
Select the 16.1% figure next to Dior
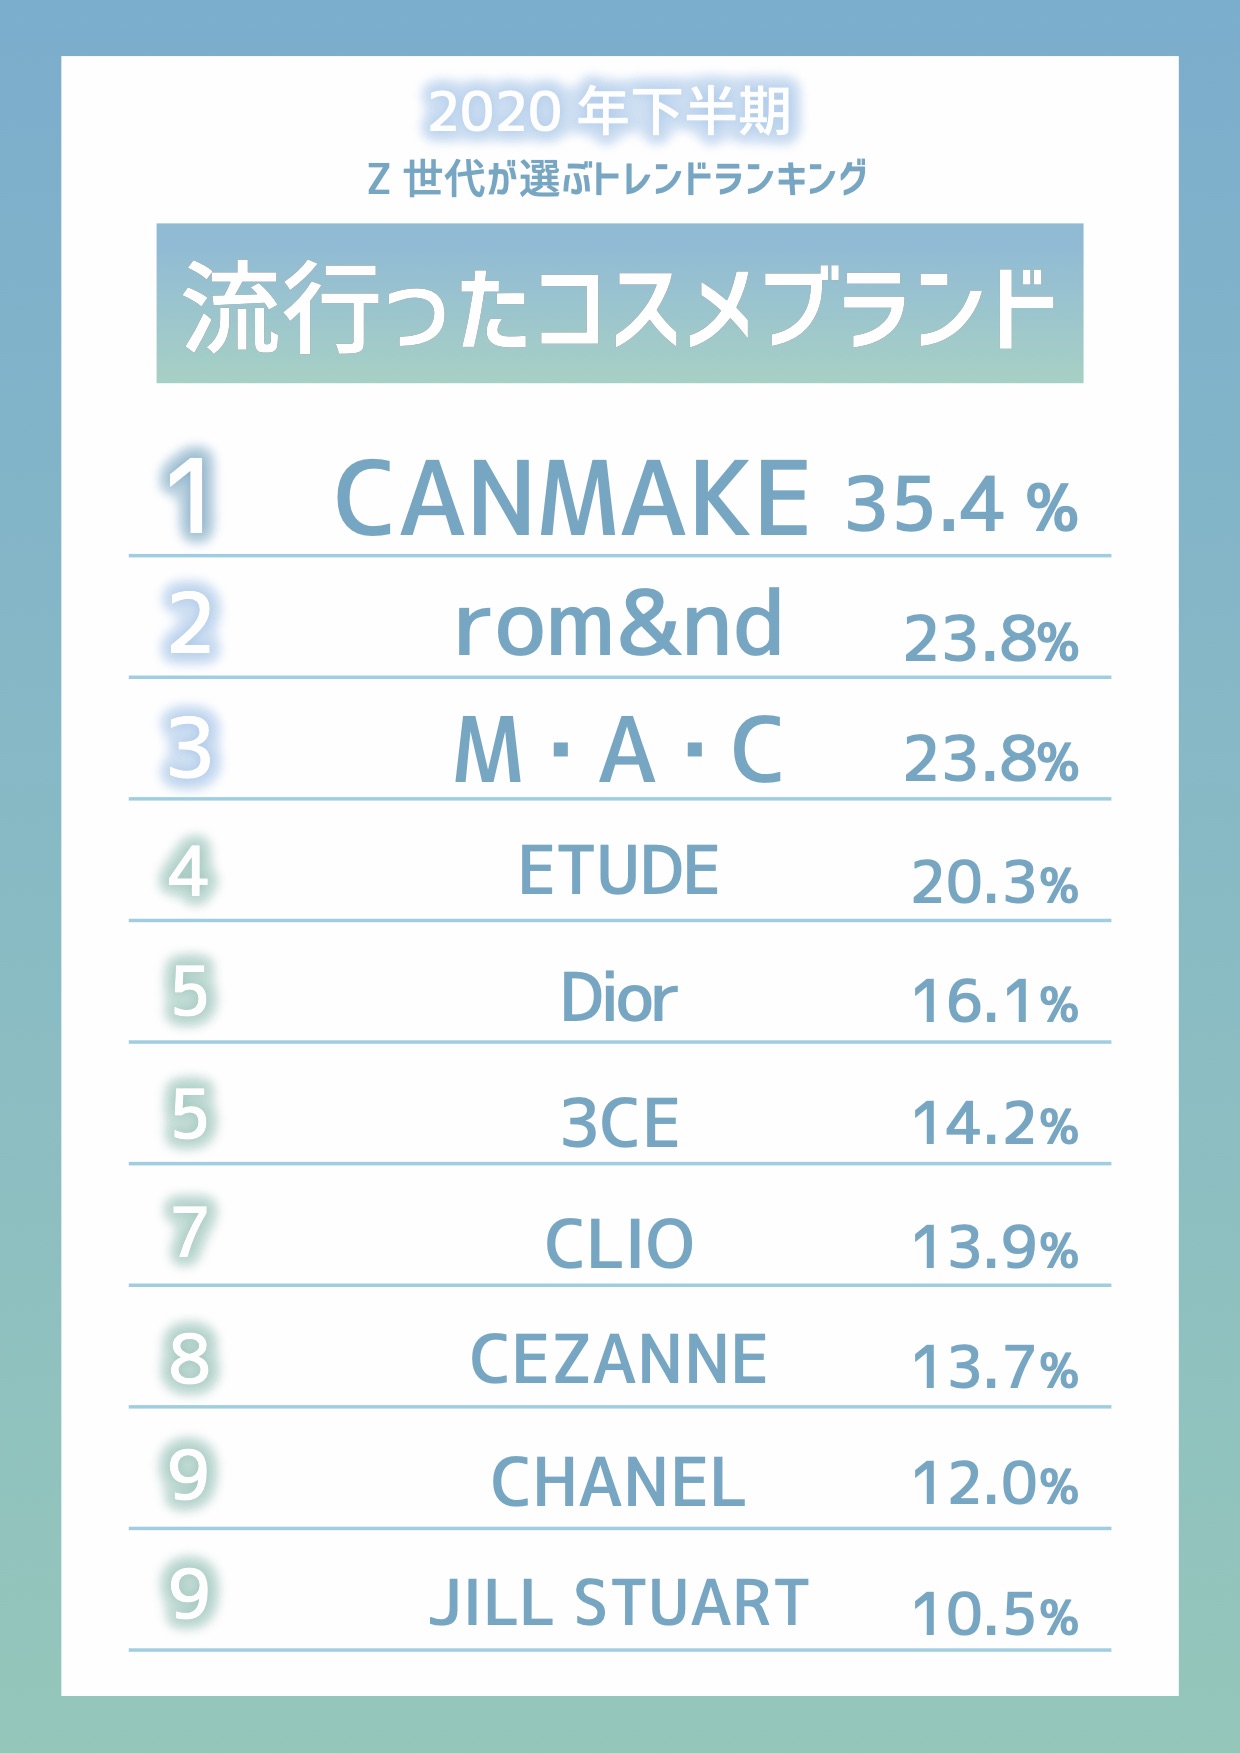[995, 1002]
